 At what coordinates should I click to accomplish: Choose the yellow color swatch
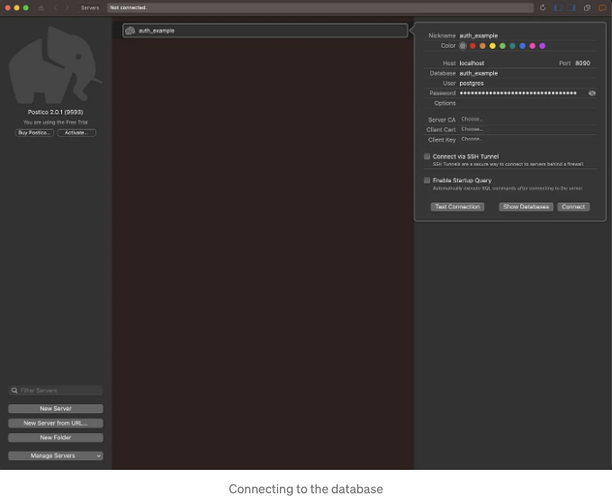493,46
